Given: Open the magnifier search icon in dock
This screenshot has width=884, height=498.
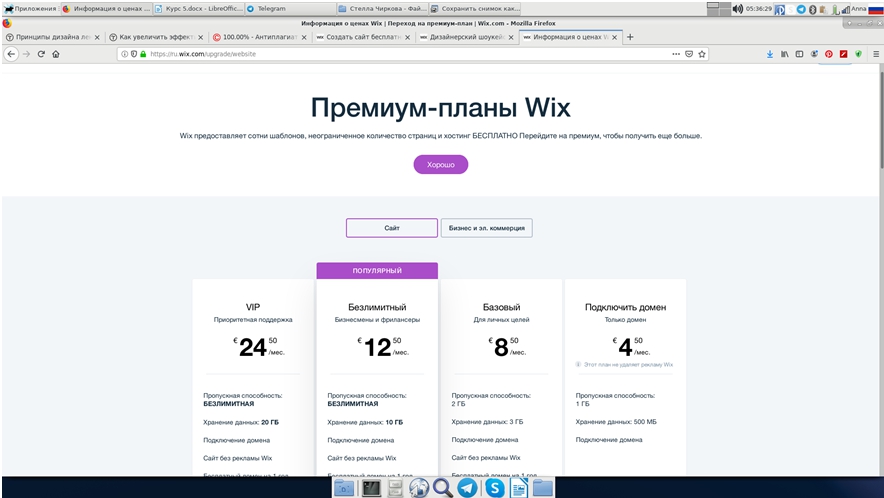Looking at the screenshot, I should click(x=442, y=488).
